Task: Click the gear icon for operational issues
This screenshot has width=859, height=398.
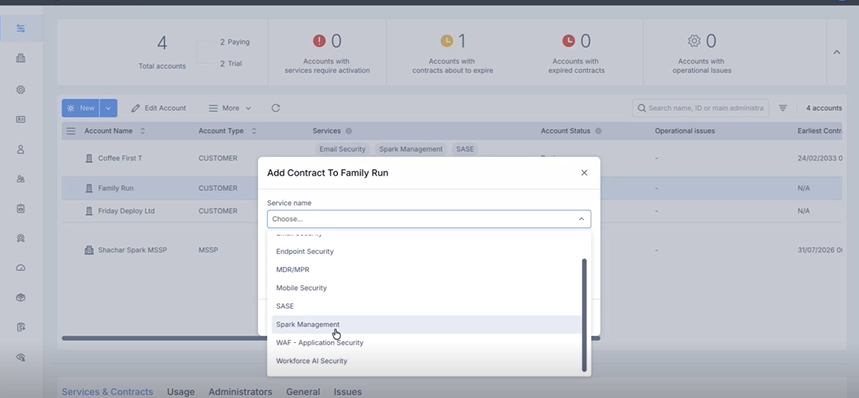Action: [x=694, y=41]
